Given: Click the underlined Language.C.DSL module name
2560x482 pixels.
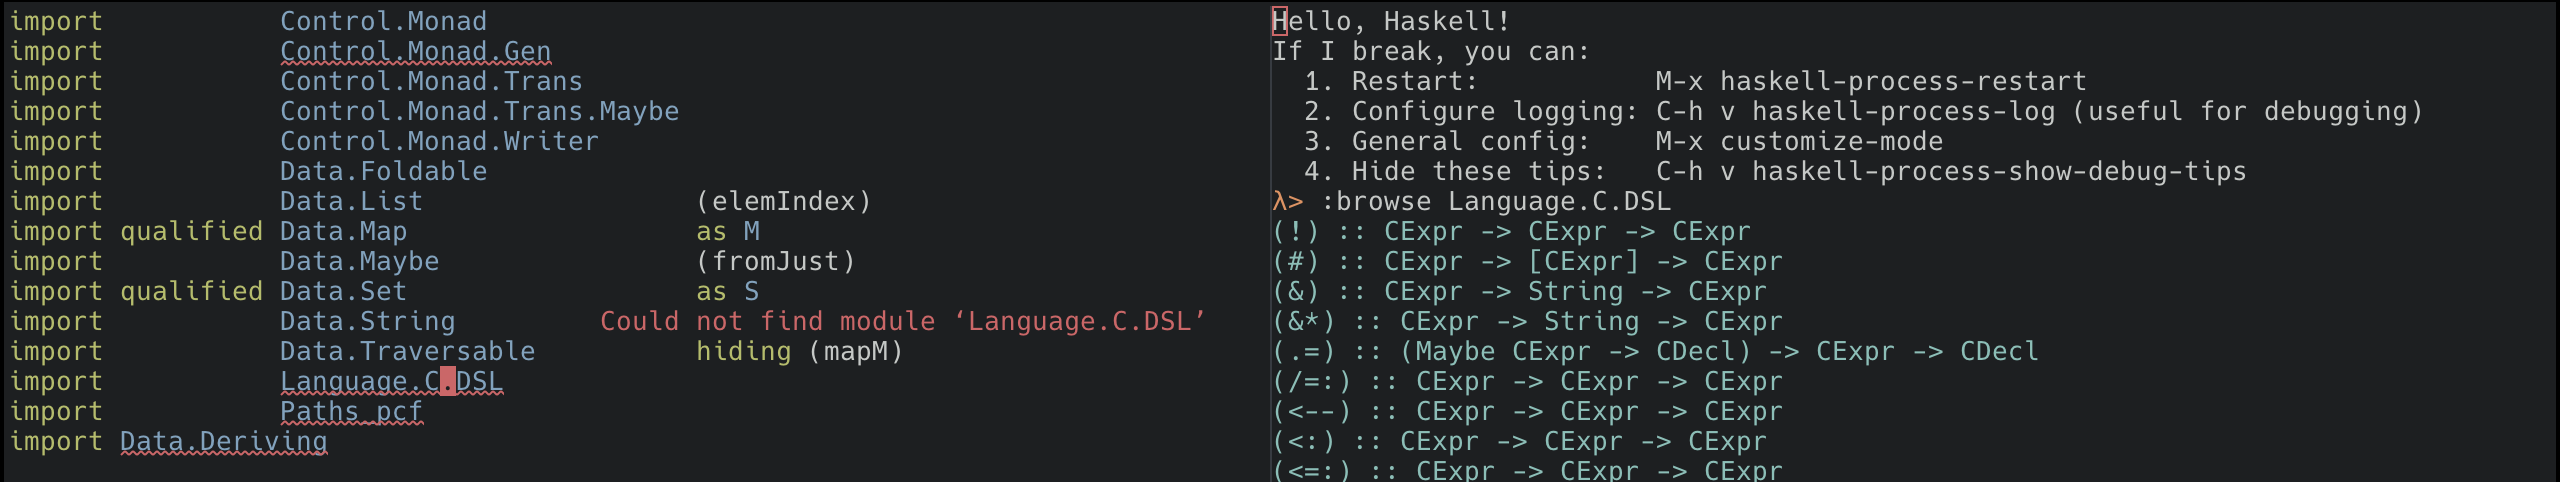Looking at the screenshot, I should 391,381.
